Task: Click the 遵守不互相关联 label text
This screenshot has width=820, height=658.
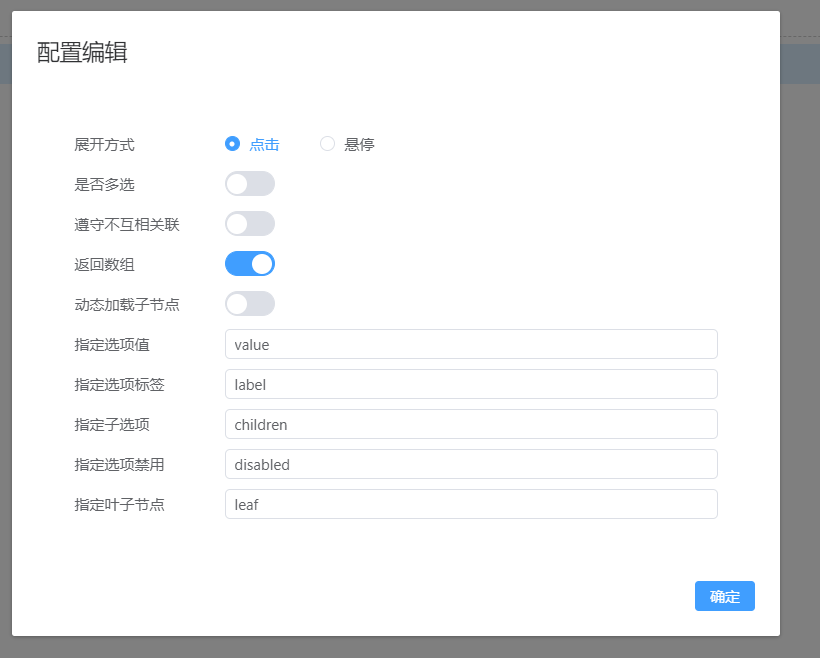Action: tap(127, 225)
